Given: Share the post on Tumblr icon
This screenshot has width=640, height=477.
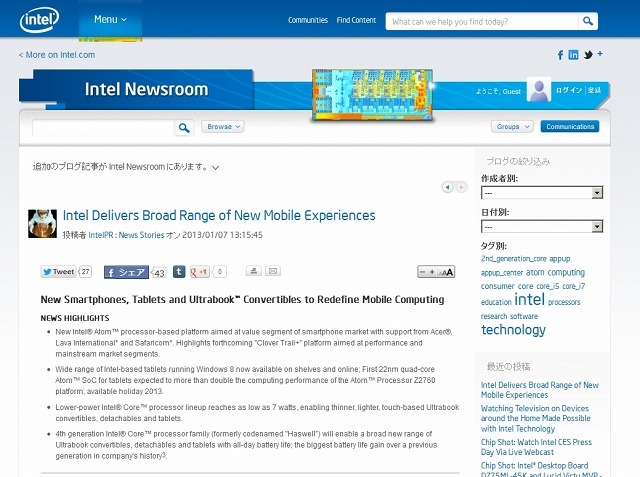Looking at the screenshot, I should click(179, 272).
